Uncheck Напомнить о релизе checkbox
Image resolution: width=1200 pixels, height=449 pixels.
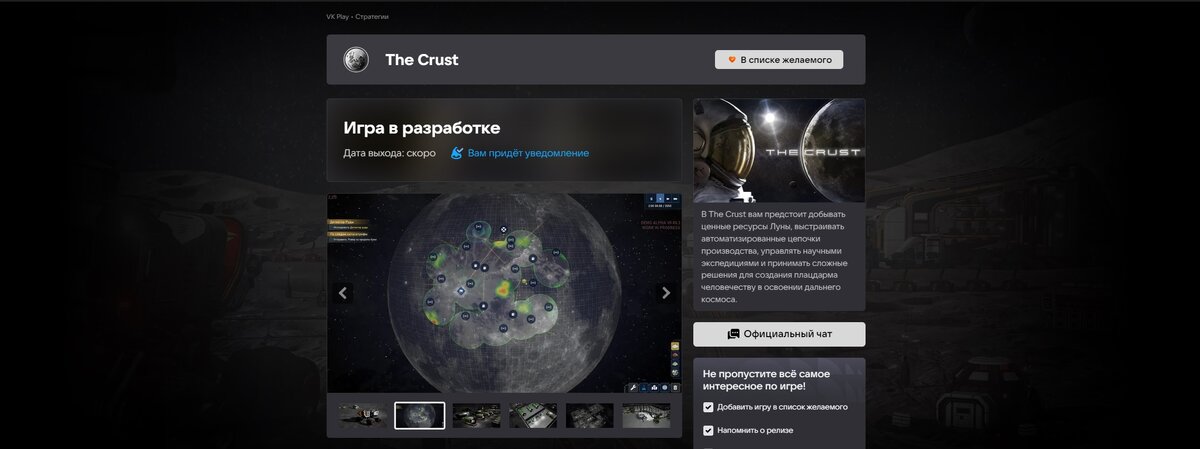click(x=708, y=431)
